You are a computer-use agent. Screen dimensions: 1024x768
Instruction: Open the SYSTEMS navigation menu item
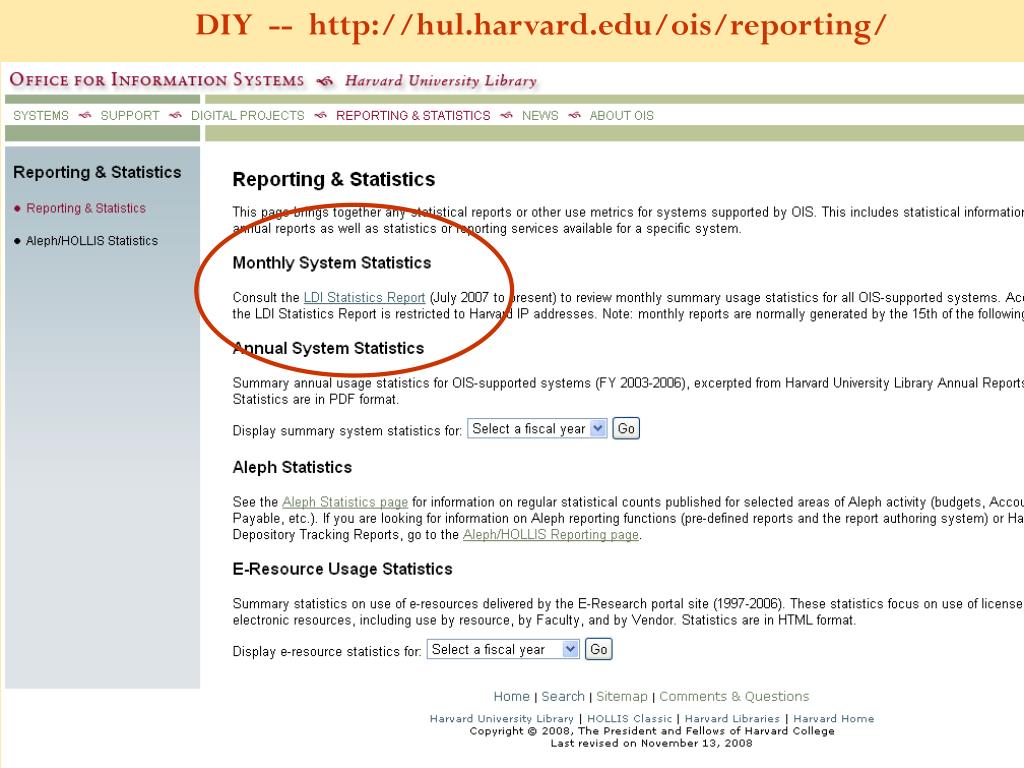click(40, 116)
